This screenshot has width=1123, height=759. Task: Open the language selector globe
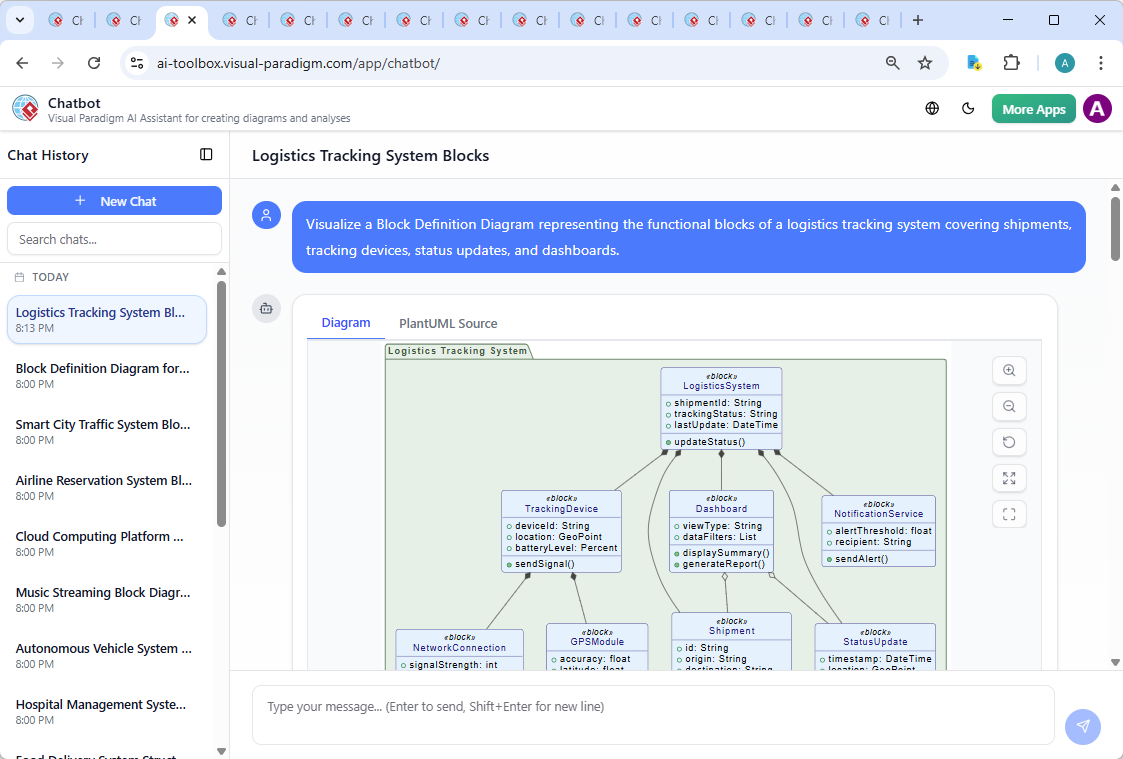click(932, 108)
